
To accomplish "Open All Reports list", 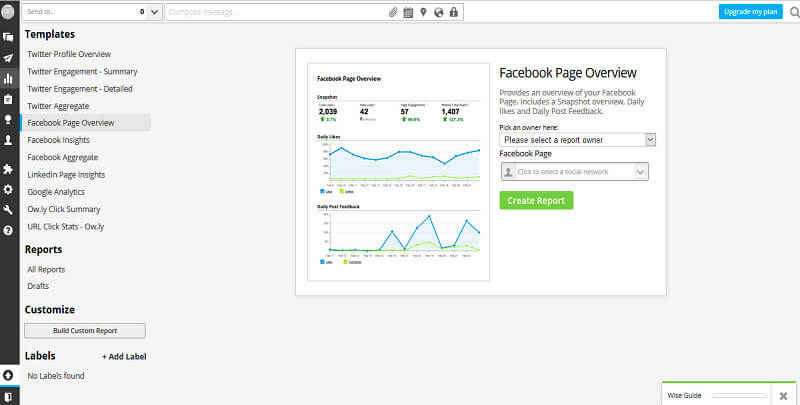I will pos(46,269).
